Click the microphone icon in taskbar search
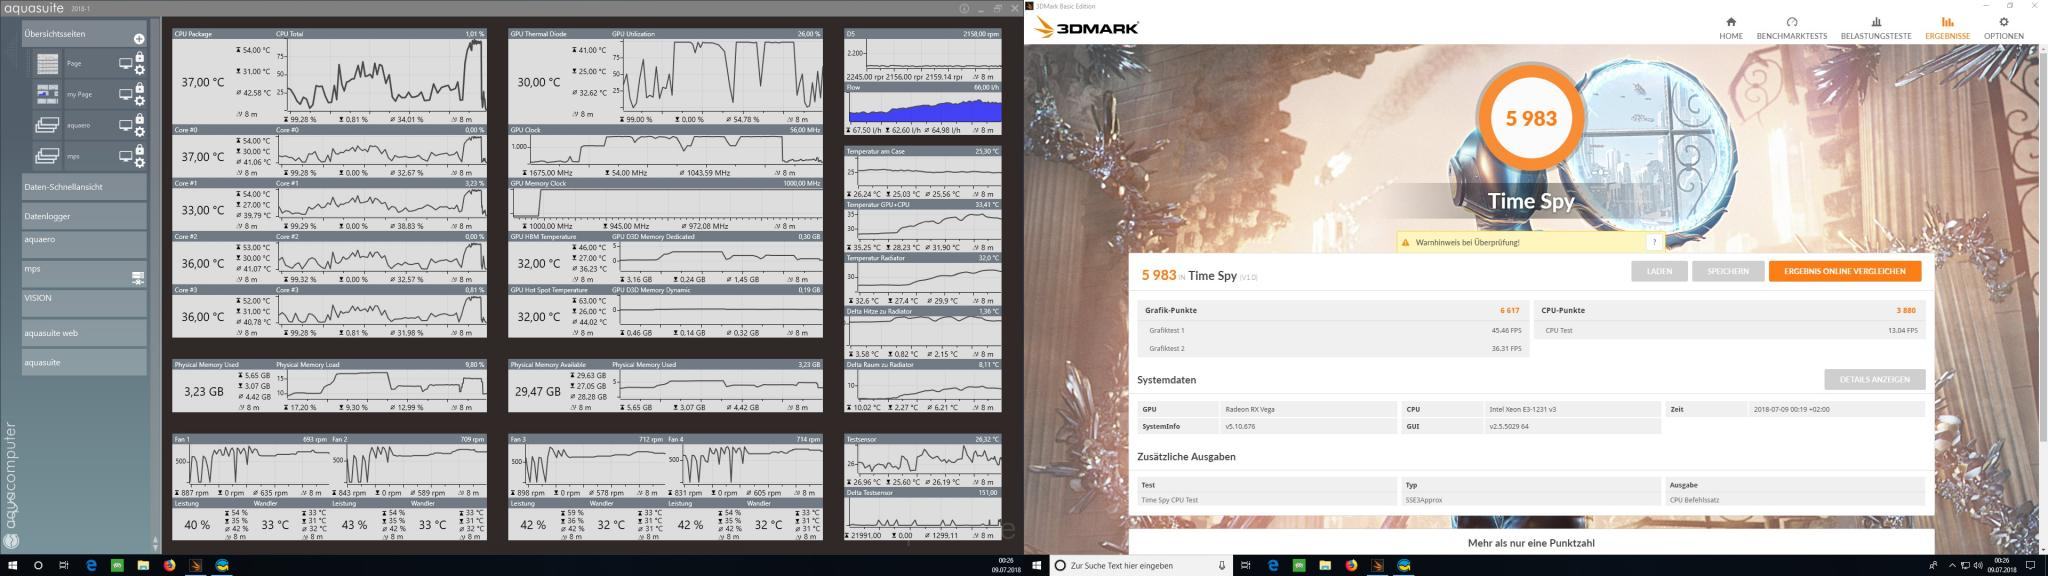Image resolution: width=2048 pixels, height=576 pixels. pos(1222,565)
